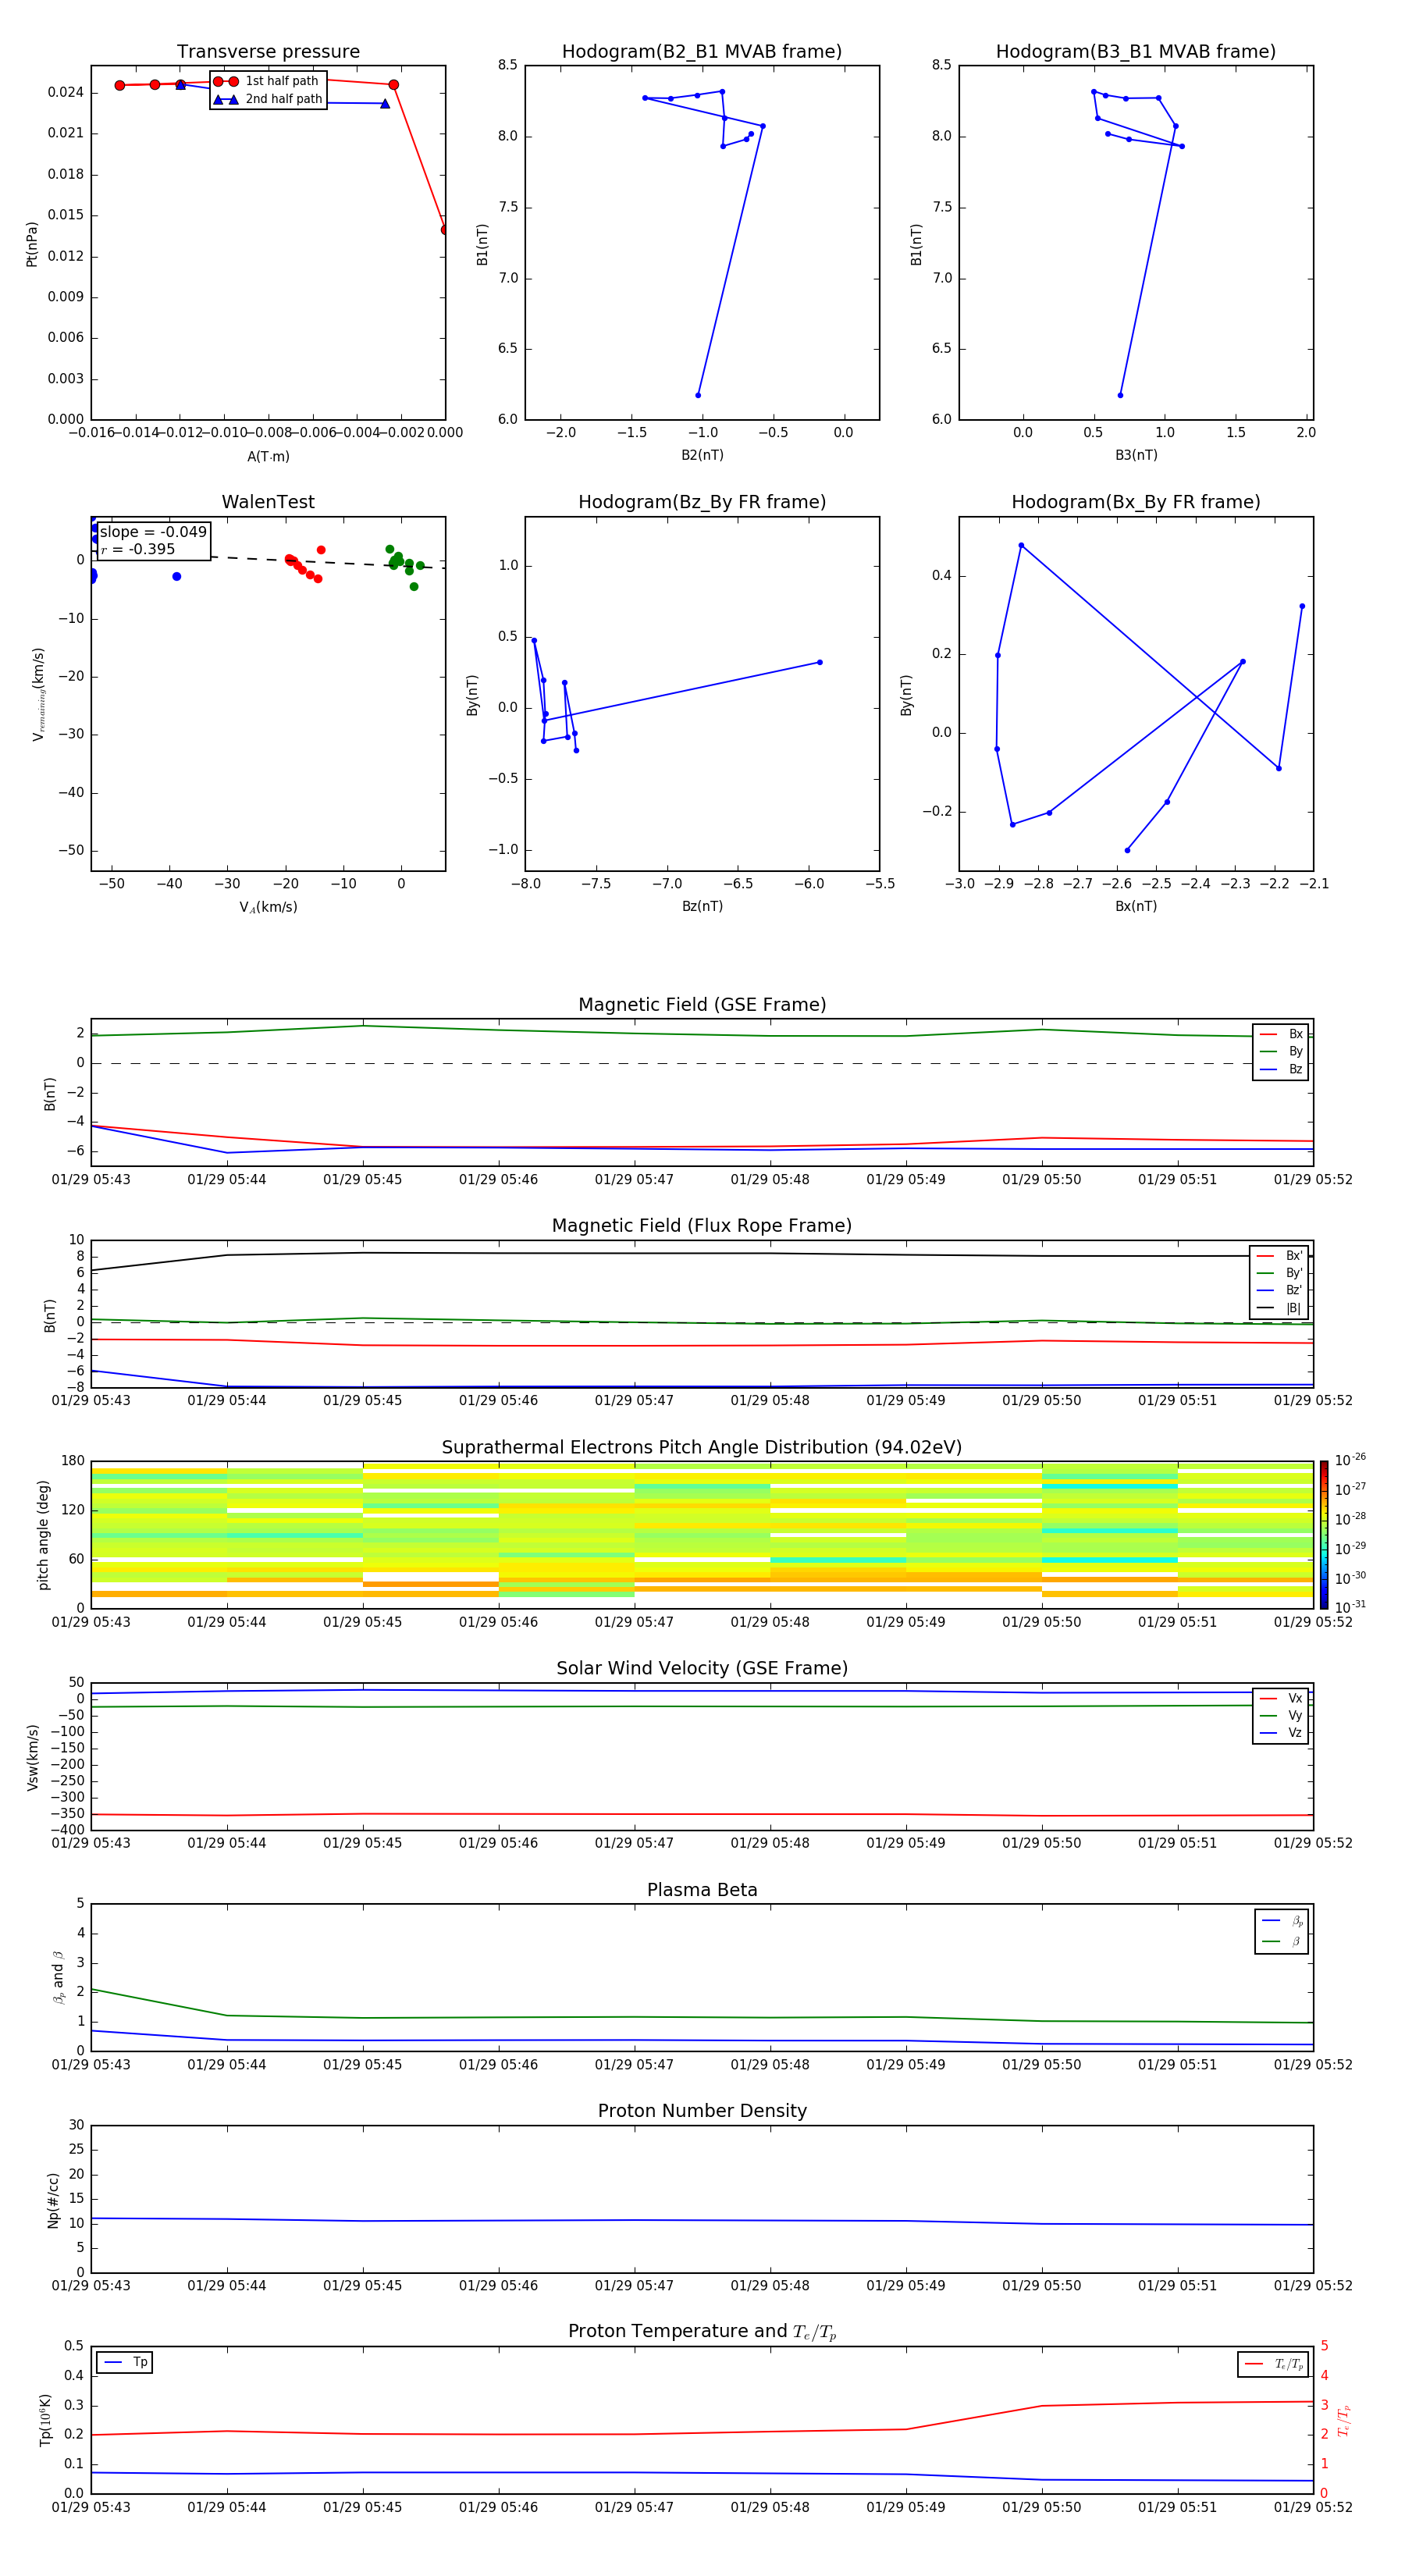
Task: Click the 'Bx(nT)' x-axis label
Action: click(1136, 906)
